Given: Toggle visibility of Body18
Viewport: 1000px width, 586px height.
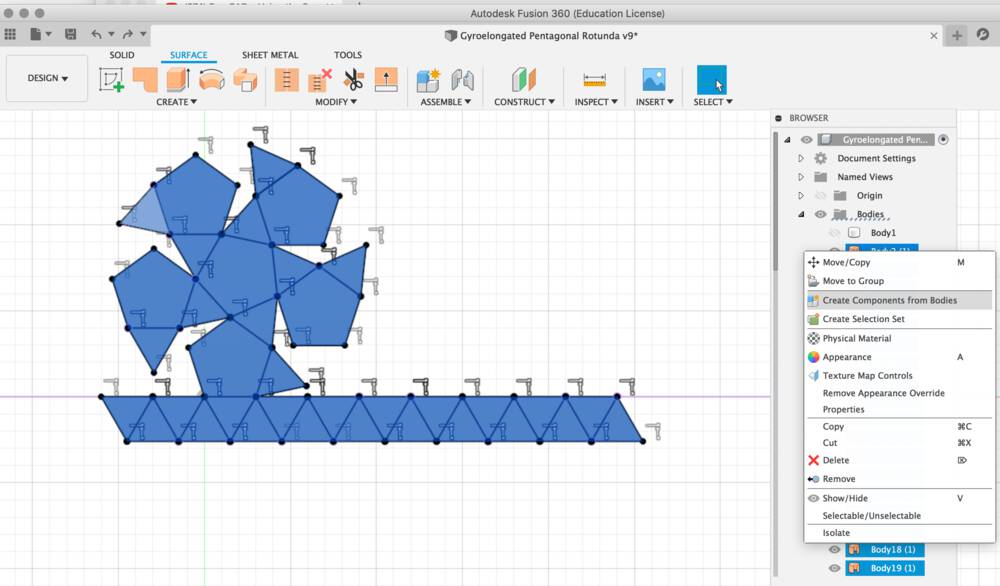Looking at the screenshot, I should click(x=835, y=549).
